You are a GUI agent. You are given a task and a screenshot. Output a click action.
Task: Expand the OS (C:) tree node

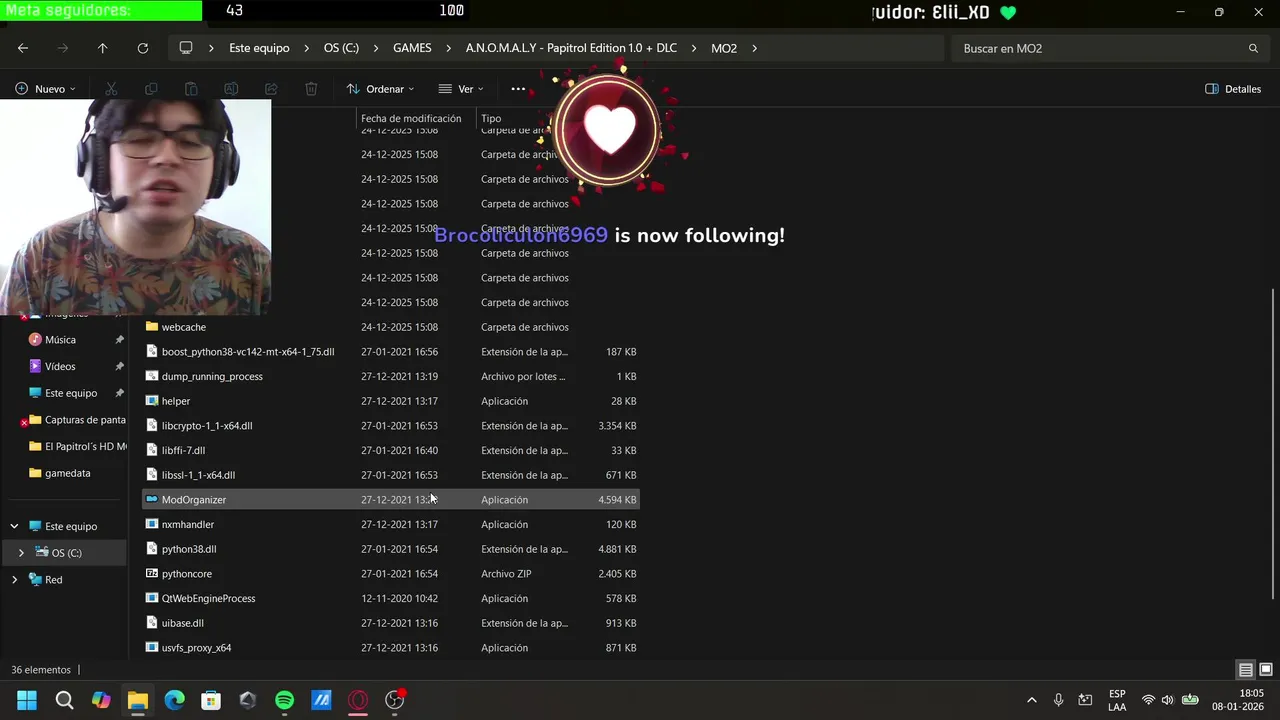click(x=21, y=553)
